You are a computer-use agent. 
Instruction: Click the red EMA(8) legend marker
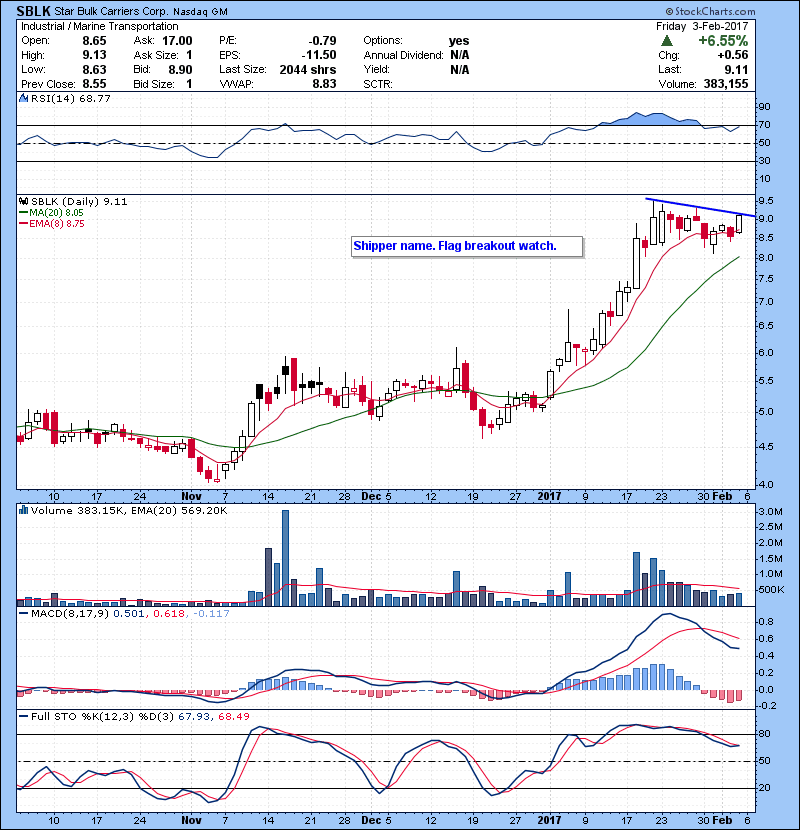click(x=23, y=223)
